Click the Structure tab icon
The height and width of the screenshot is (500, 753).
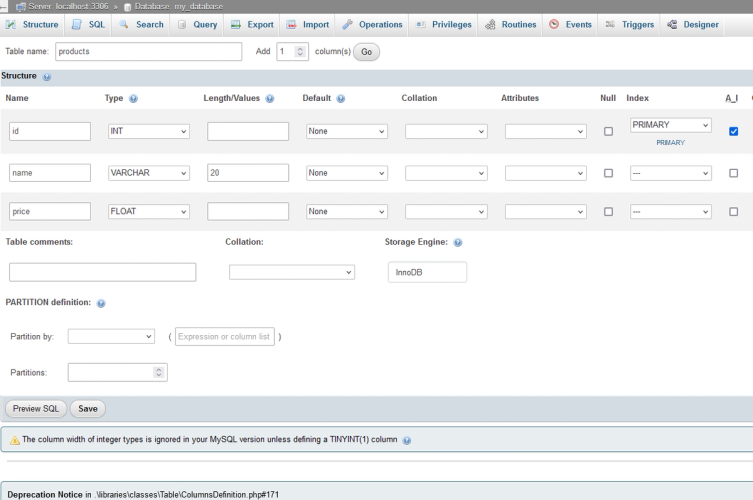pyautogui.click(x=11, y=24)
